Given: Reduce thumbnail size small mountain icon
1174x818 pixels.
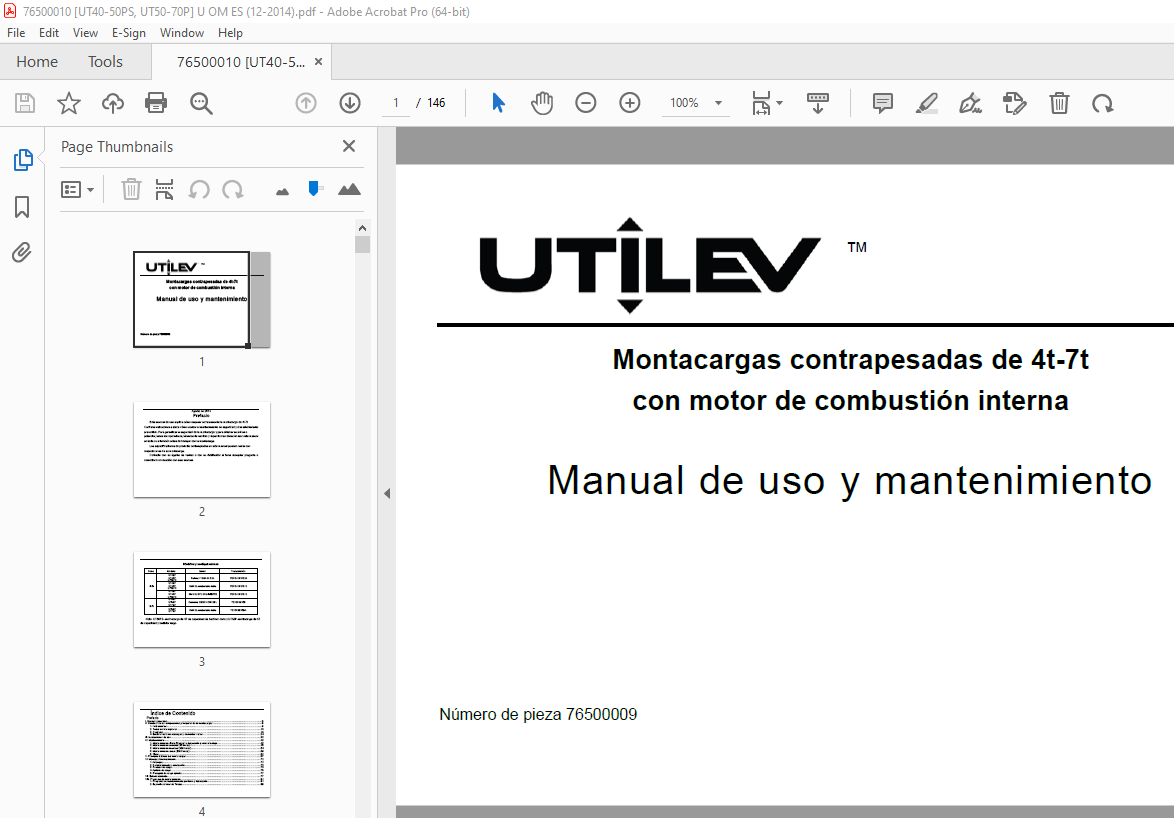Looking at the screenshot, I should (x=282, y=192).
